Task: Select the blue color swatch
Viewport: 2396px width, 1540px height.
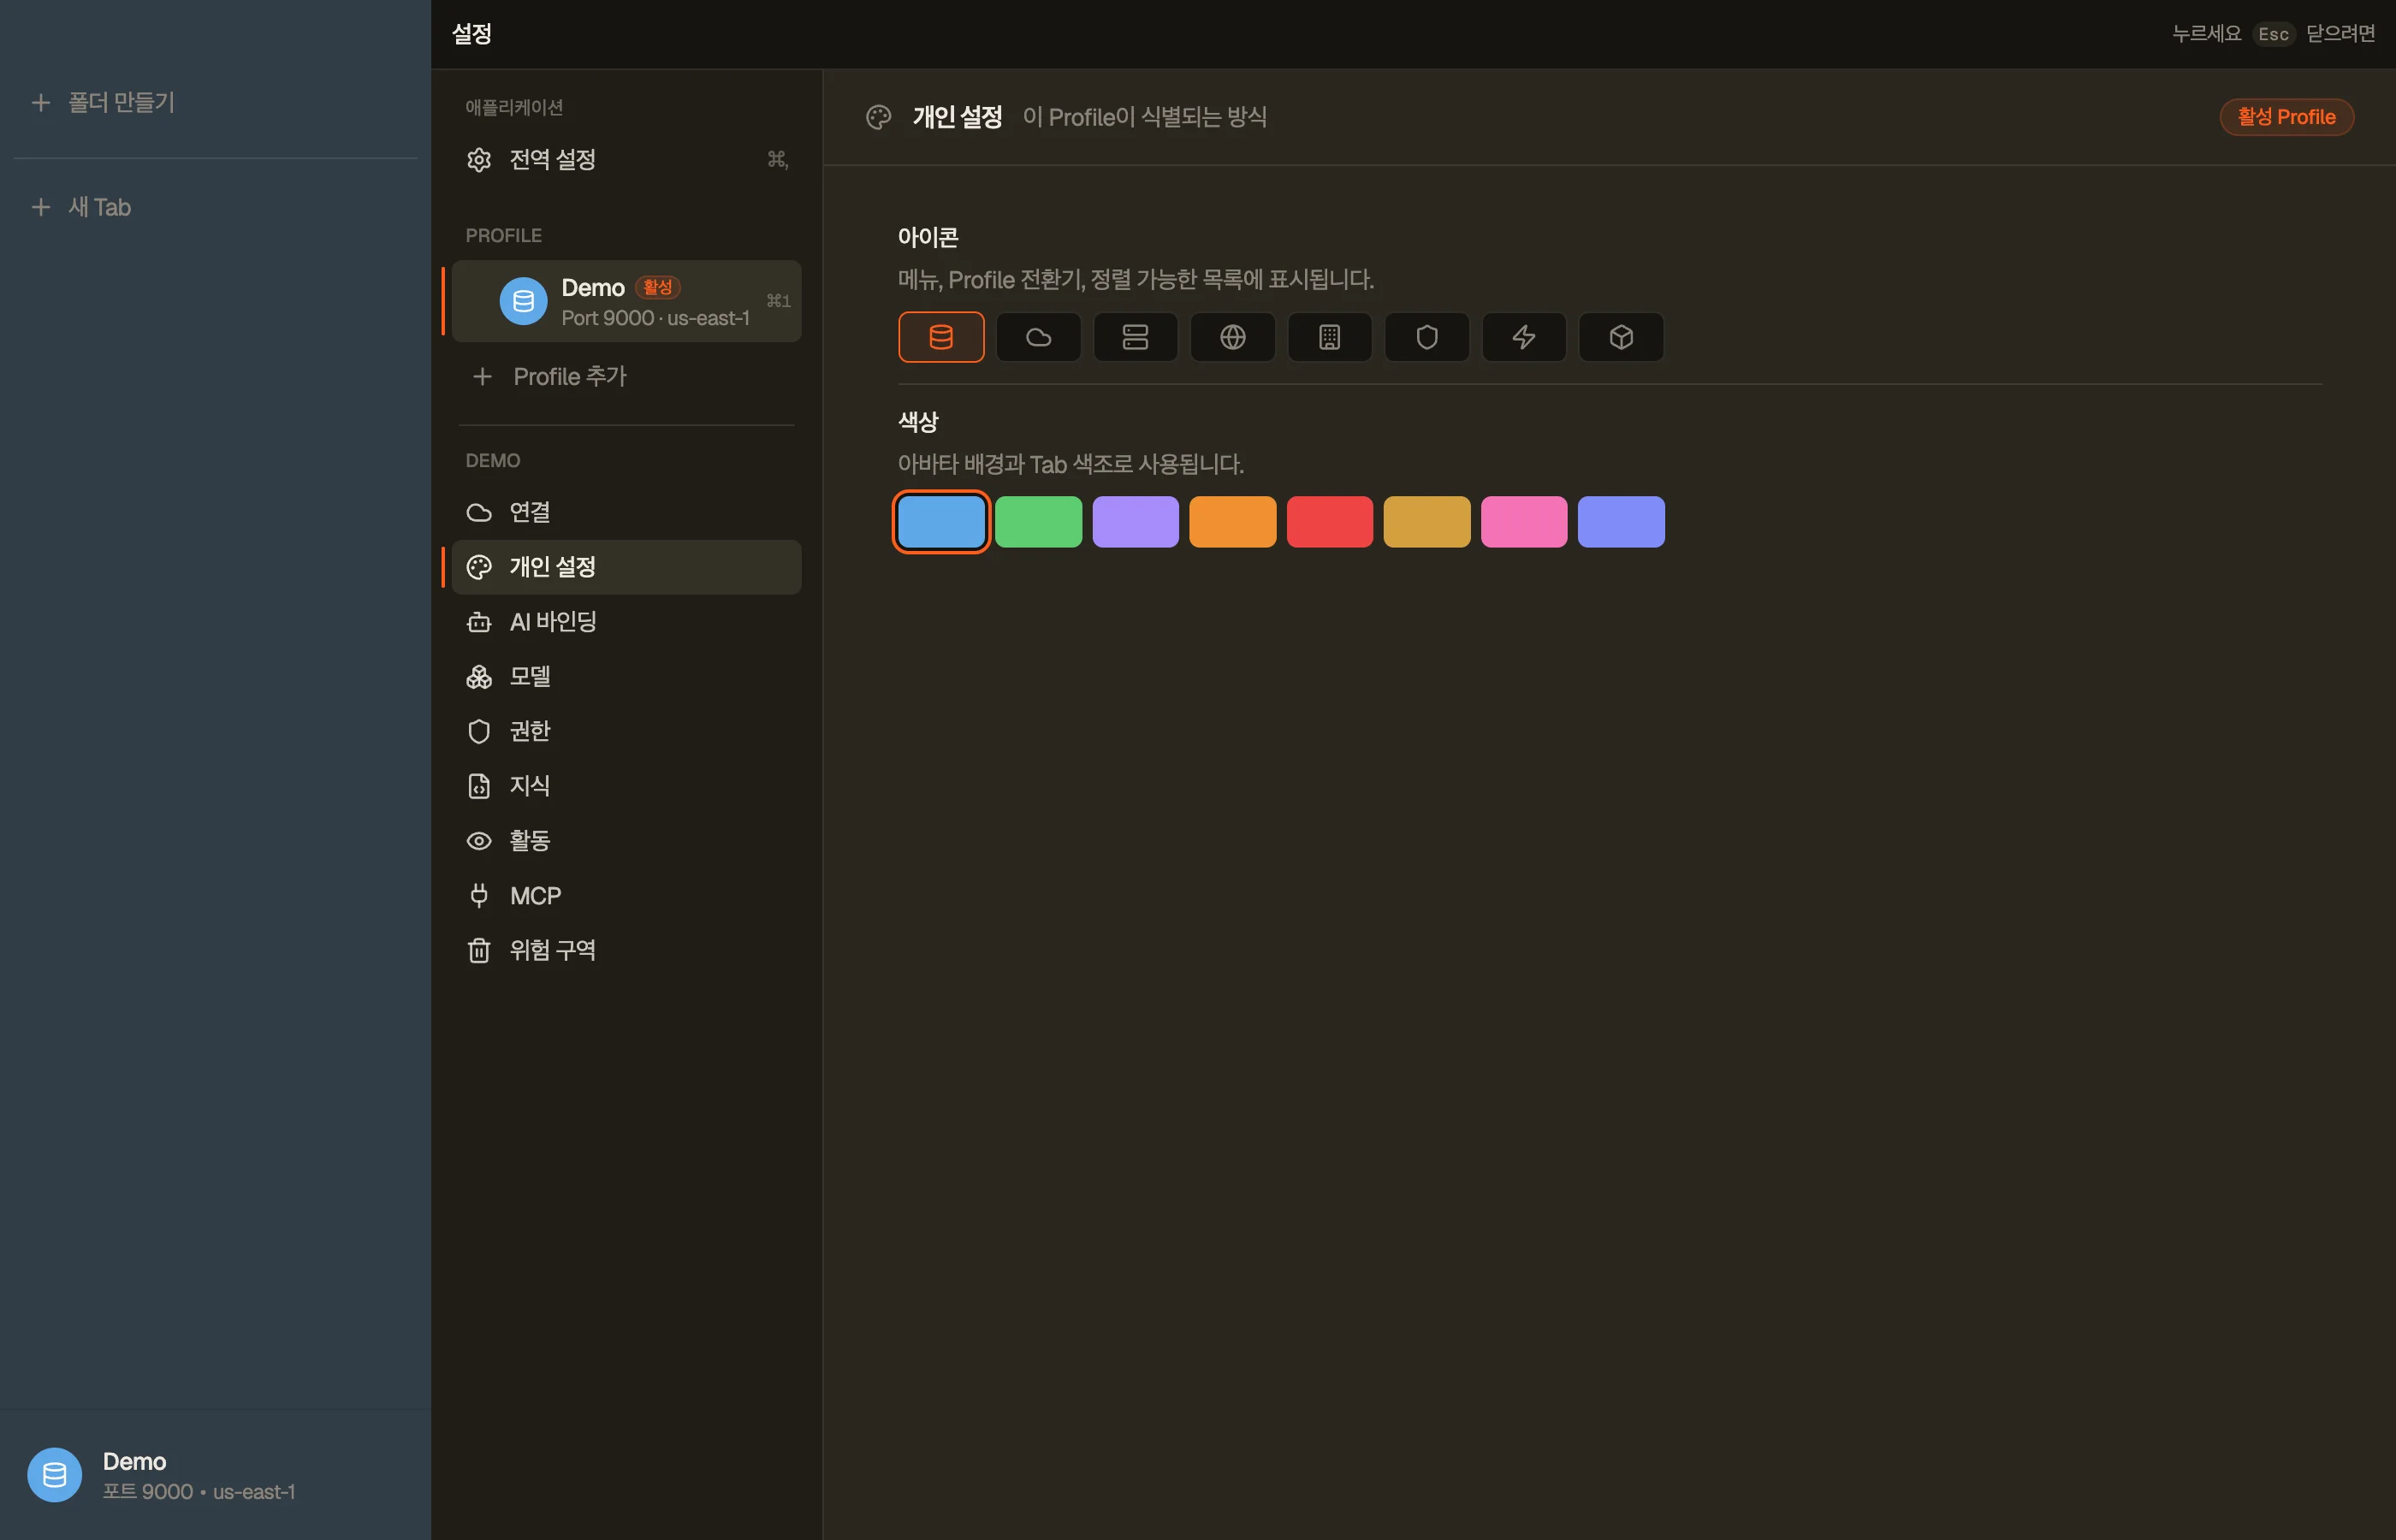Action: pos(941,521)
